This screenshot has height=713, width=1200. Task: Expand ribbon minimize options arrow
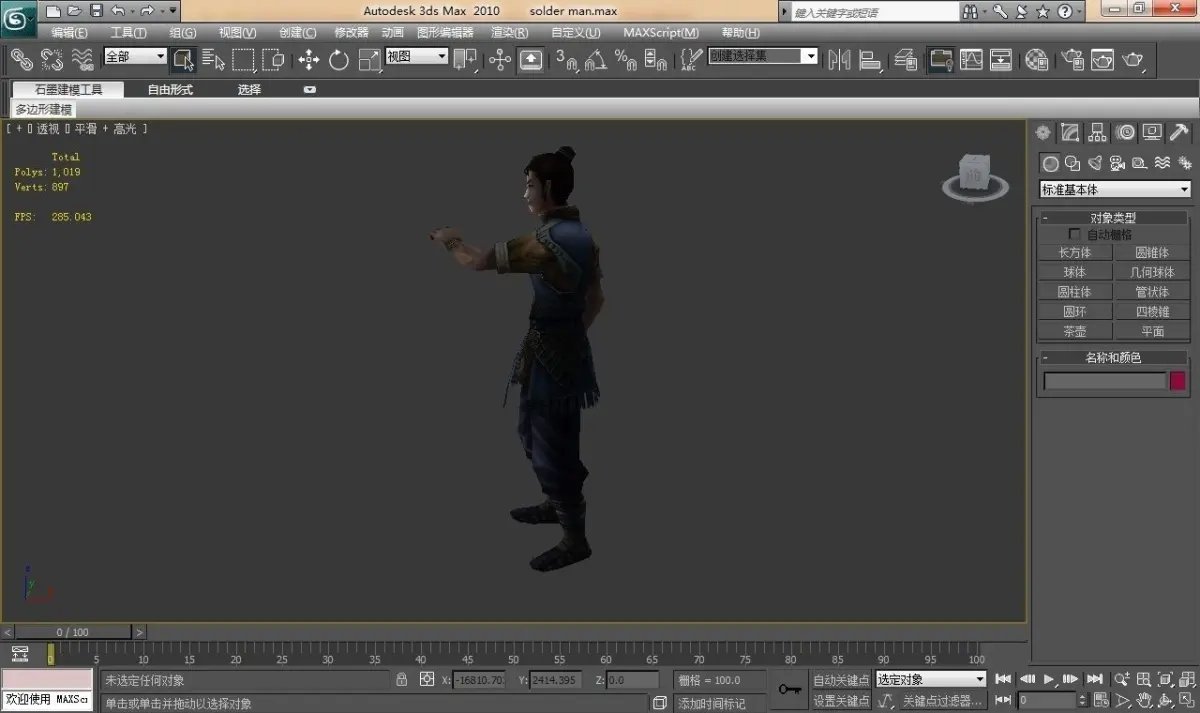[x=310, y=89]
